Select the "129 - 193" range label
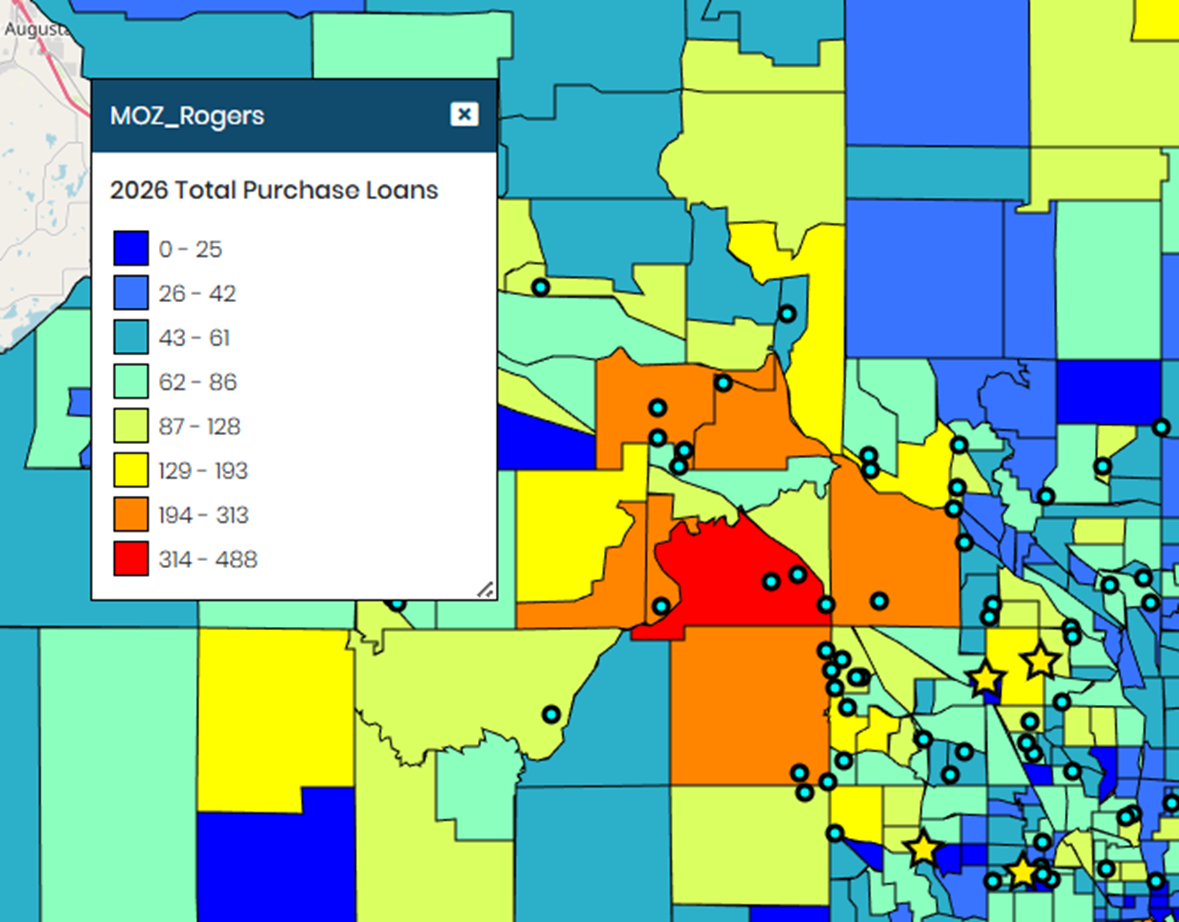 tap(203, 471)
